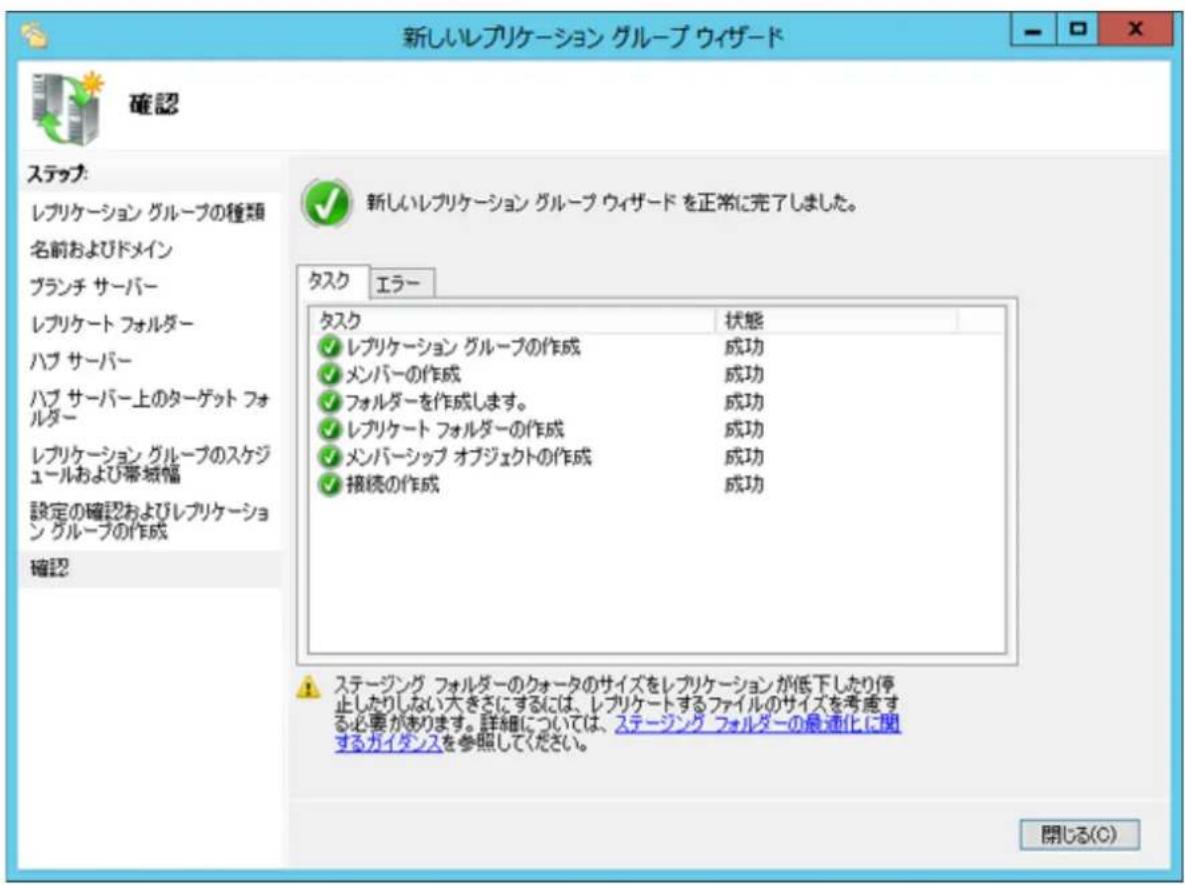Click the 状態 column header
This screenshot has height=885, width=1185.
pos(836,320)
